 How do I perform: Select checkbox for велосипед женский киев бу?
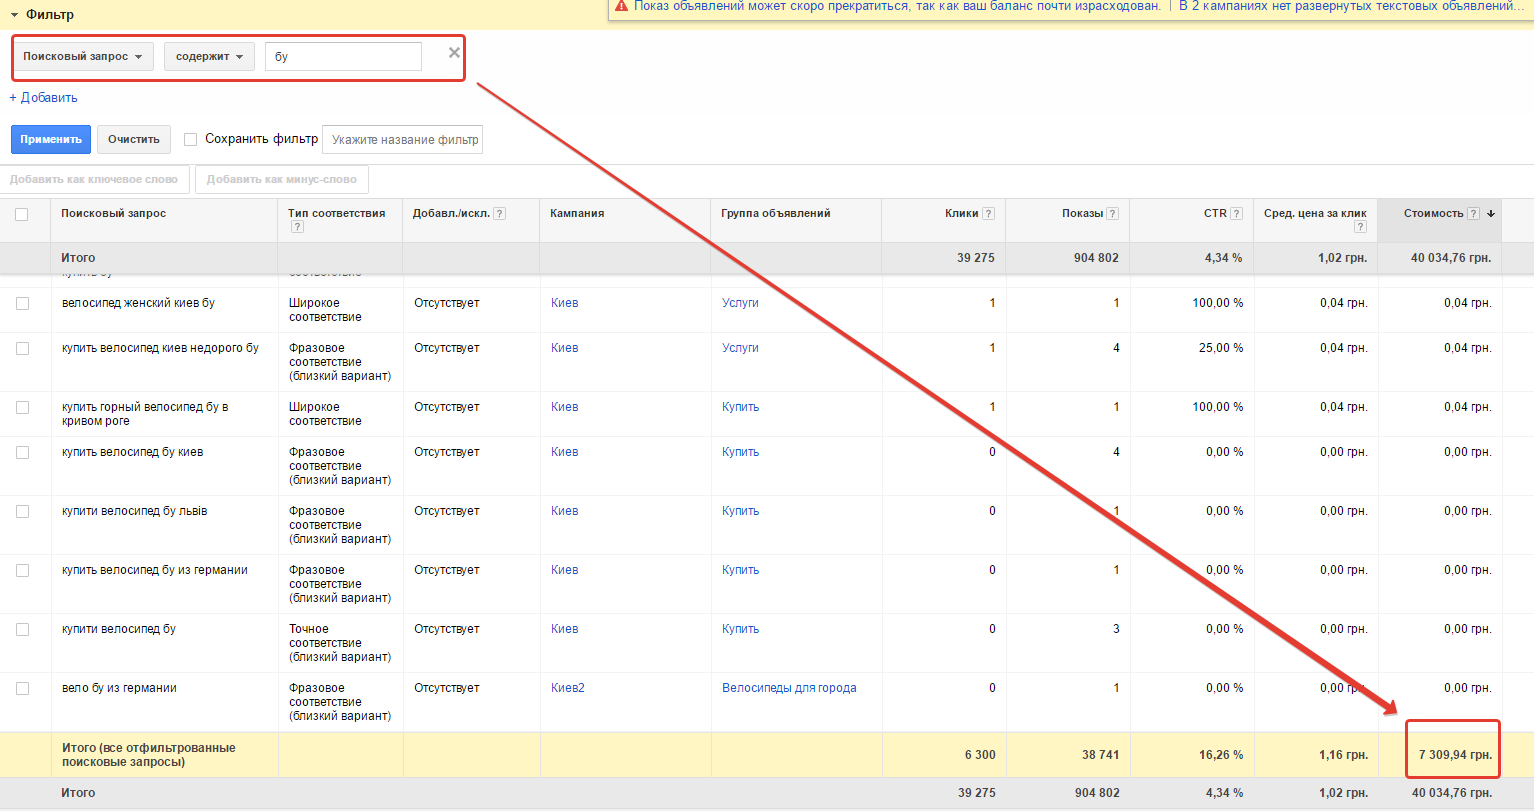tap(22, 303)
